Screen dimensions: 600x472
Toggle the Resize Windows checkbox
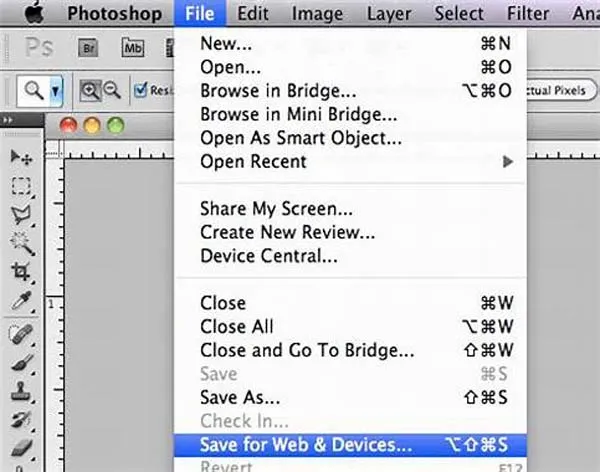click(x=141, y=90)
